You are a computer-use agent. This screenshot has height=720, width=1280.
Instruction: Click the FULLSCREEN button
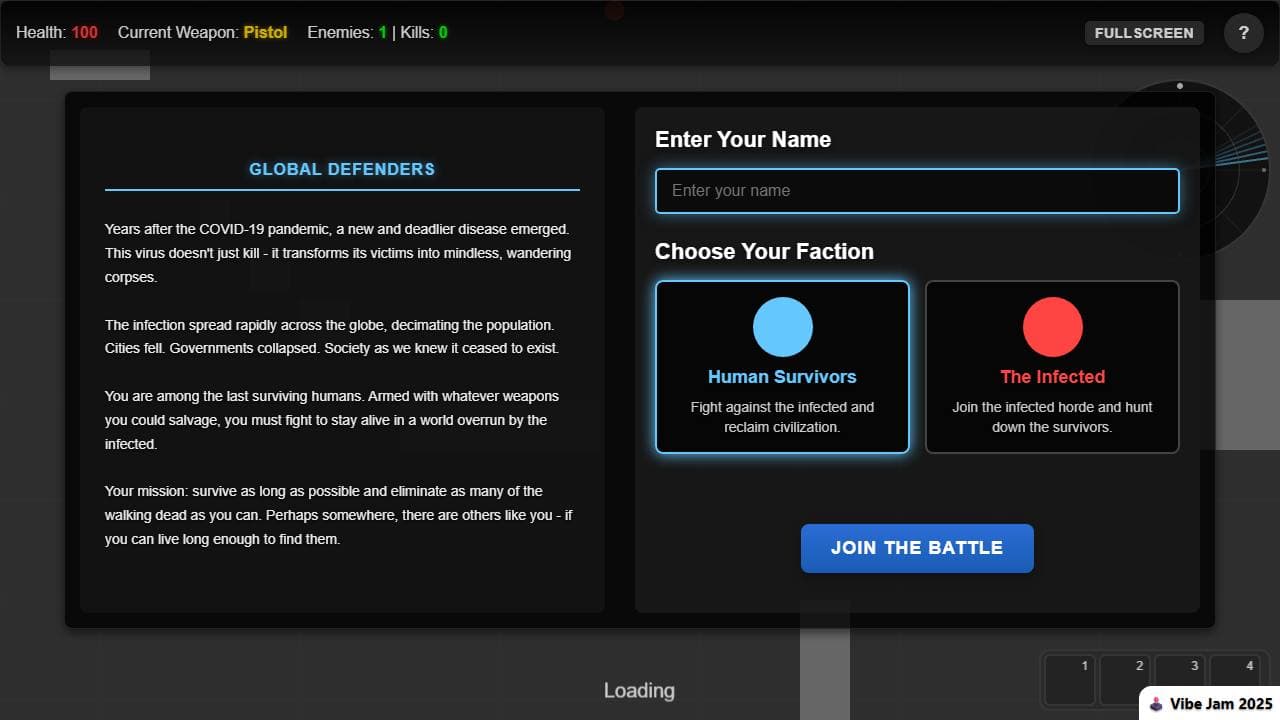coord(1144,33)
